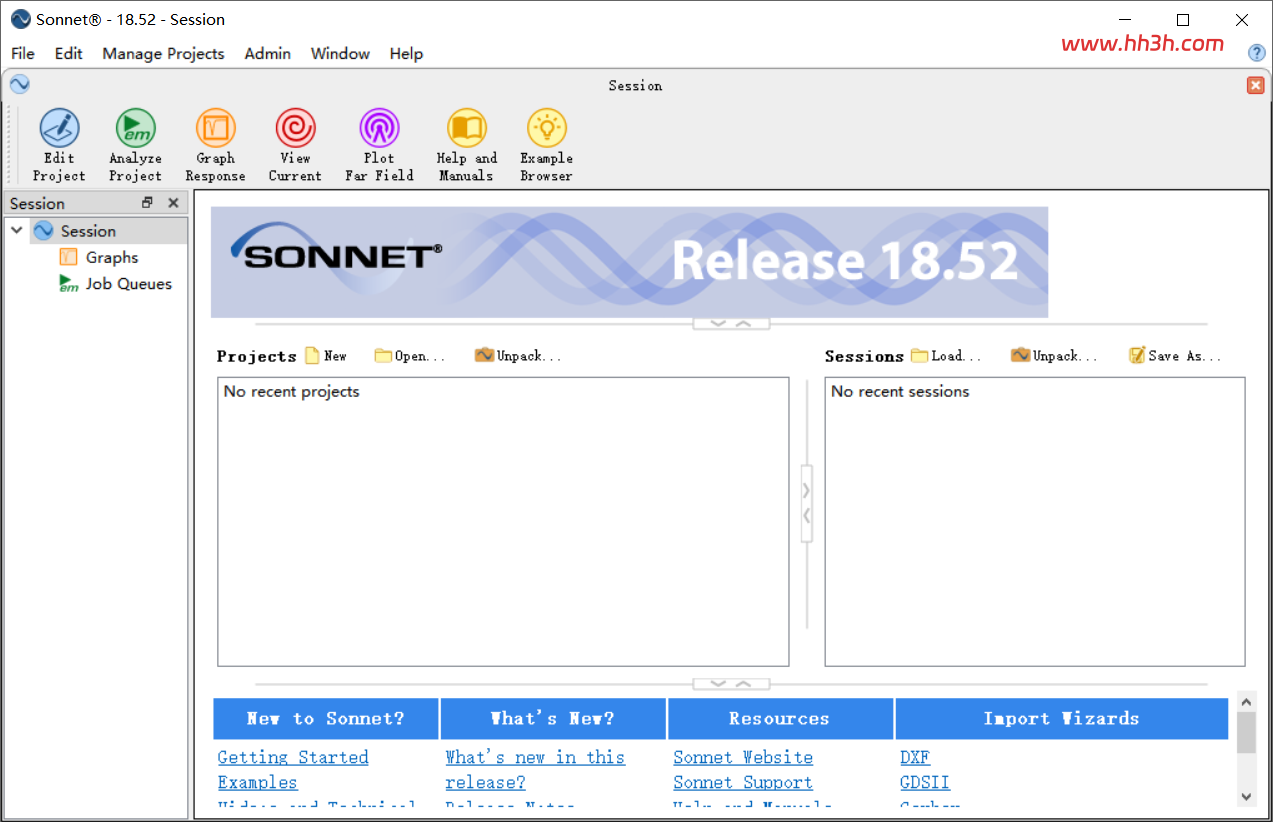Open the Sonnet Support link
The image size is (1273, 822).
click(x=743, y=782)
